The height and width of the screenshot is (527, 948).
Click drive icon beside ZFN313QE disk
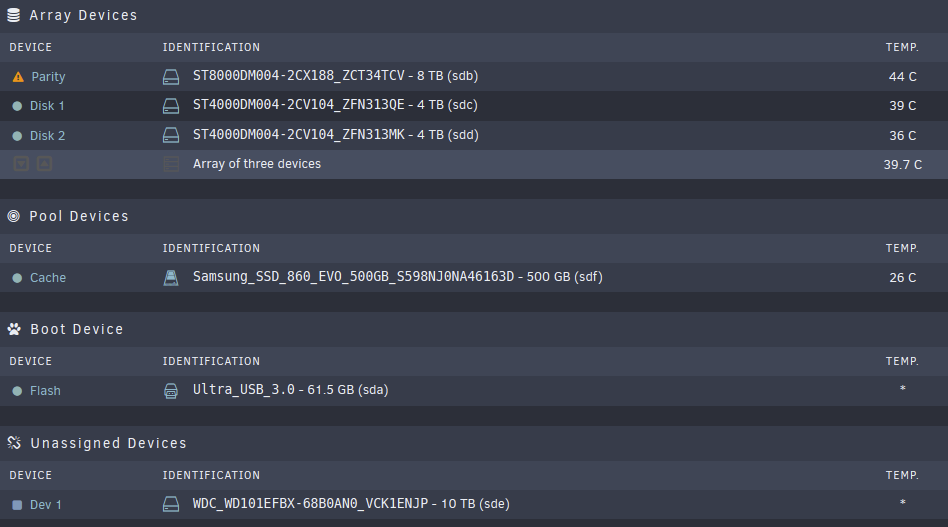tap(171, 106)
